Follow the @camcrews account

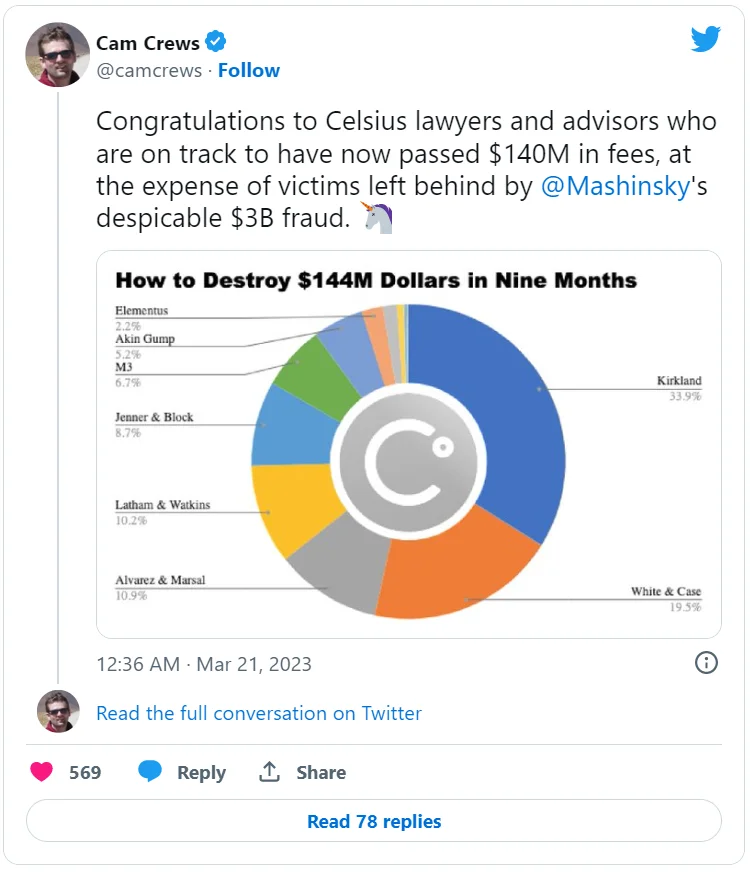(249, 70)
